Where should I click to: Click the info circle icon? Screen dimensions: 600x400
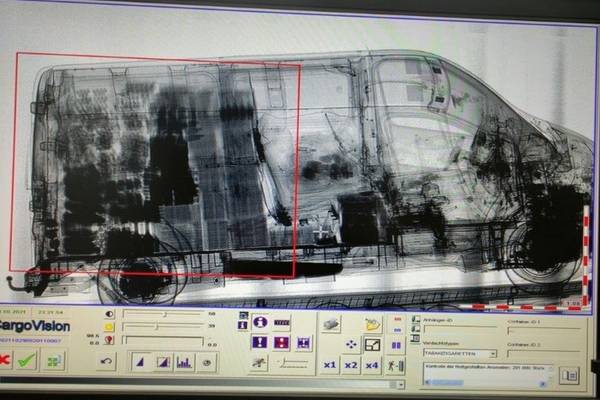(260, 322)
